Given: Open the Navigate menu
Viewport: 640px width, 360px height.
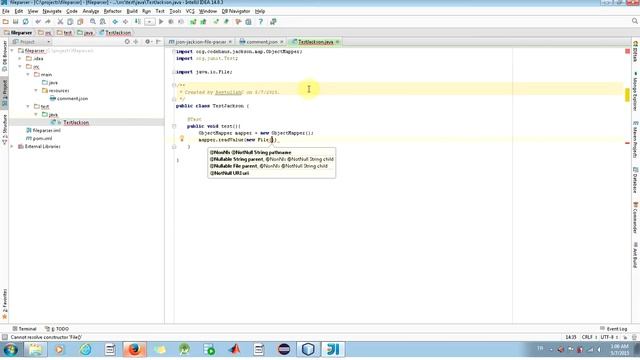Looking at the screenshot, I should pyautogui.click(x=52, y=11).
